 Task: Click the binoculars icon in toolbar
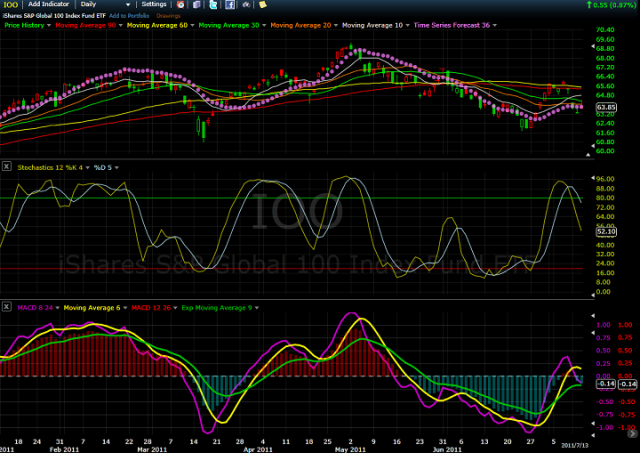point(246,4)
